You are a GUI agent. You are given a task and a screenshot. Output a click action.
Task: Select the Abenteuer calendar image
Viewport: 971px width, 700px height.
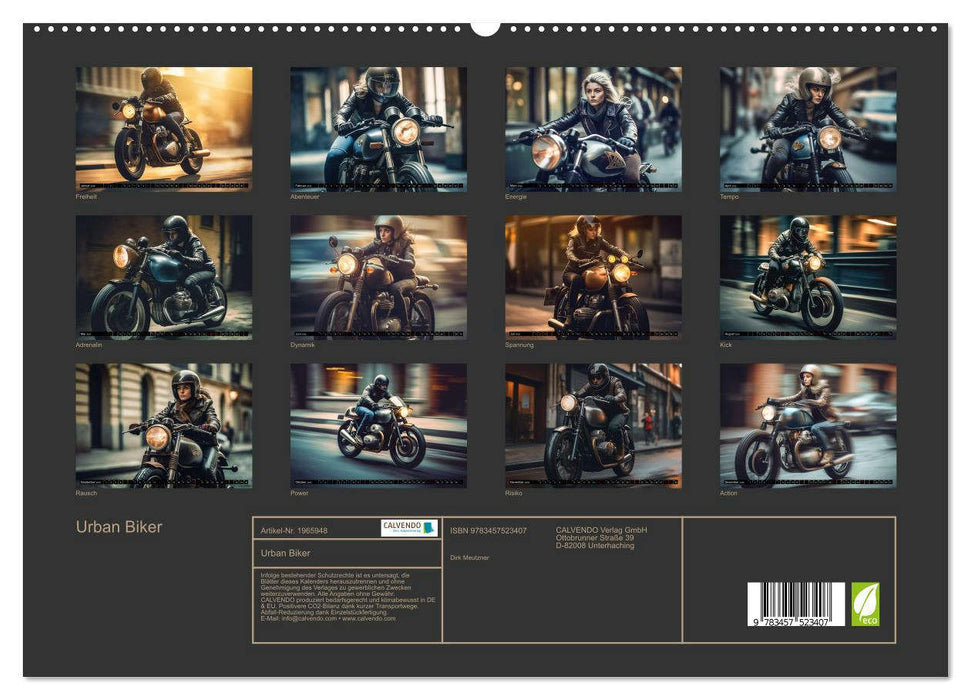click(378, 128)
